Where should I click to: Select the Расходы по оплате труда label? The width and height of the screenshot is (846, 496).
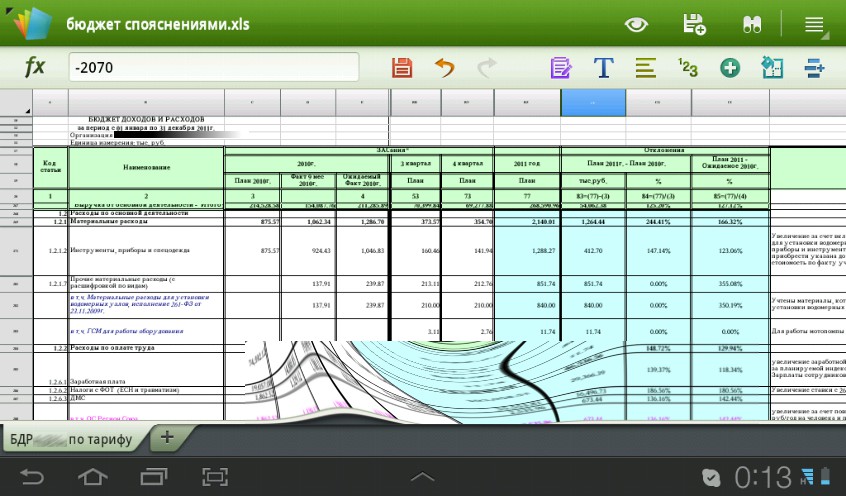click(146, 348)
